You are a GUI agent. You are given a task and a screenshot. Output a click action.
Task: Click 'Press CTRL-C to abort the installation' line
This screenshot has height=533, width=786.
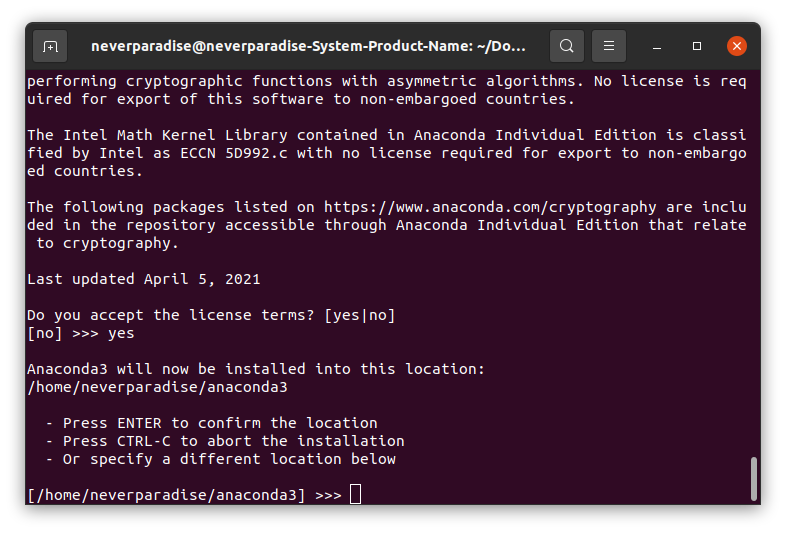225,441
